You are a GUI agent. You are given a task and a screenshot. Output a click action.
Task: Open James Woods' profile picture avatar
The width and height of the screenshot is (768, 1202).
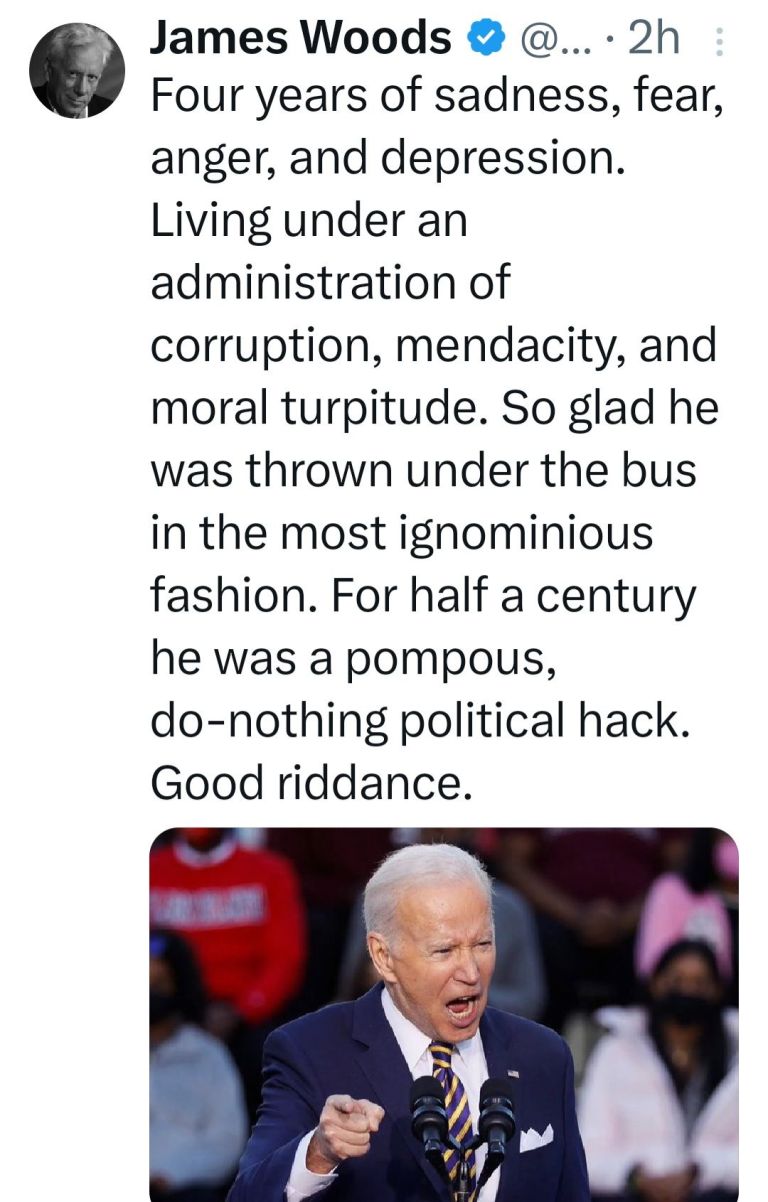click(77, 69)
